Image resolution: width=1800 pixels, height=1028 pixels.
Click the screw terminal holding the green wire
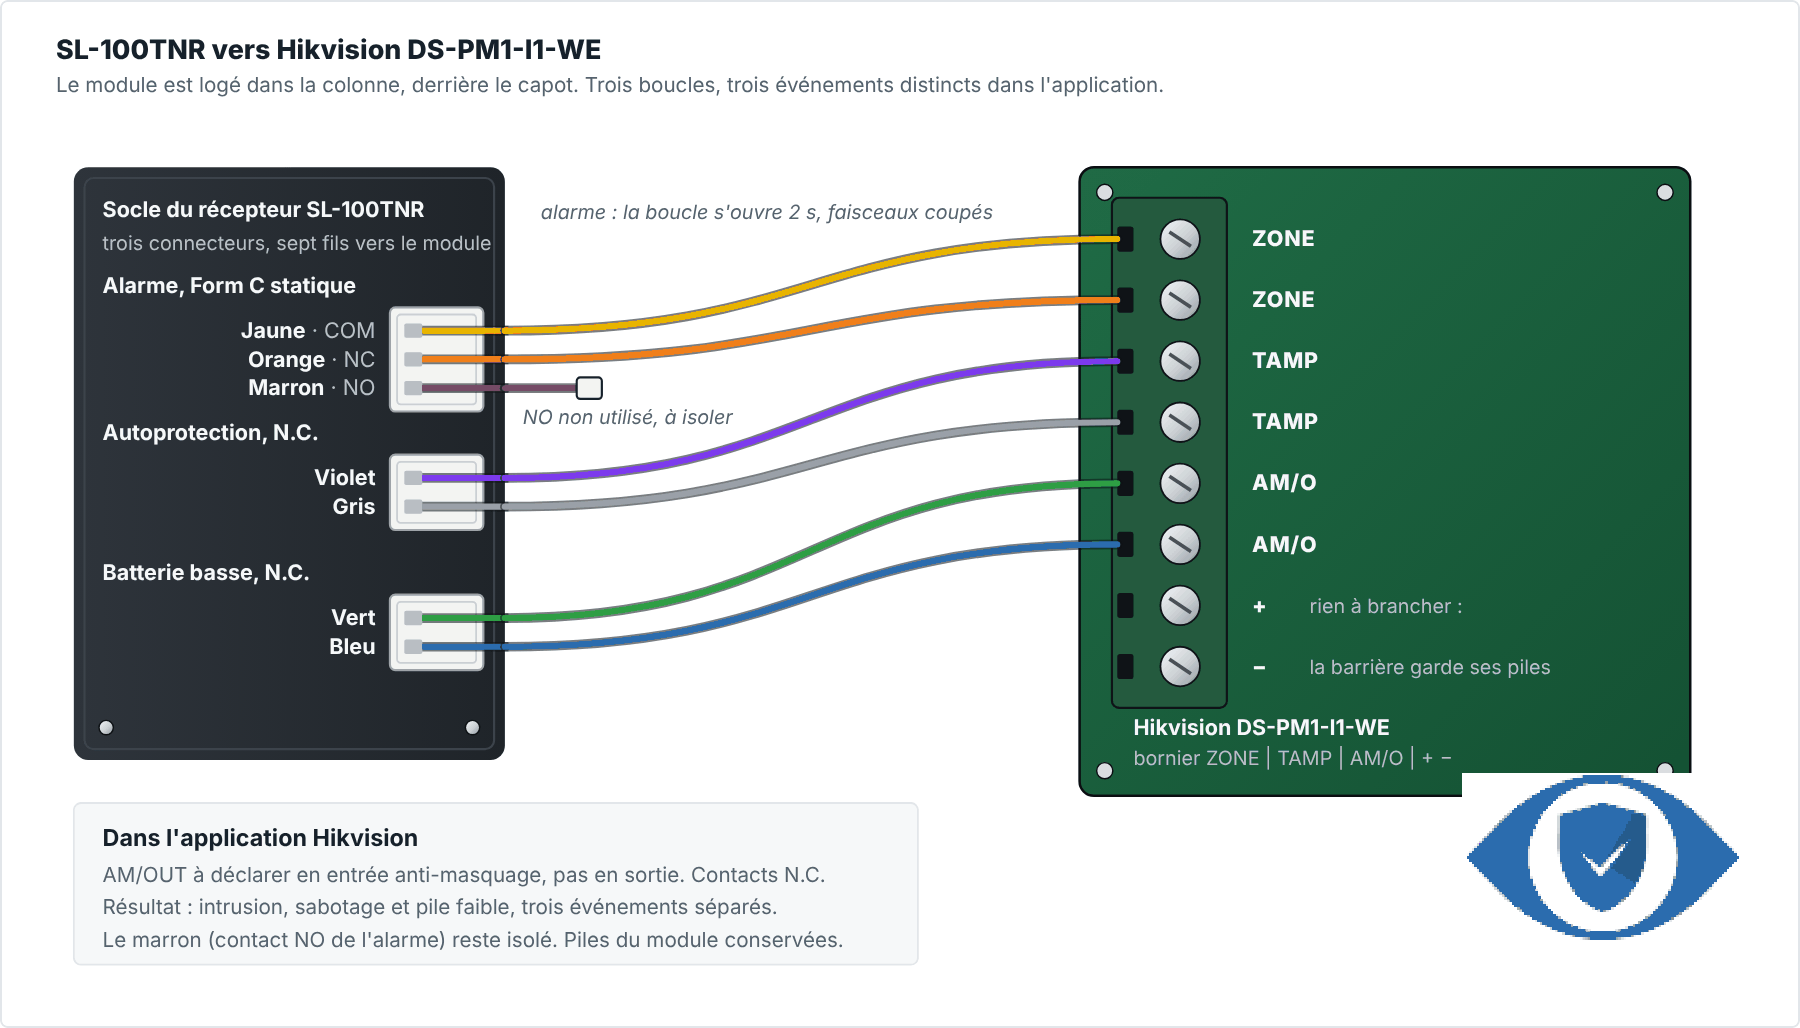pos(1180,483)
